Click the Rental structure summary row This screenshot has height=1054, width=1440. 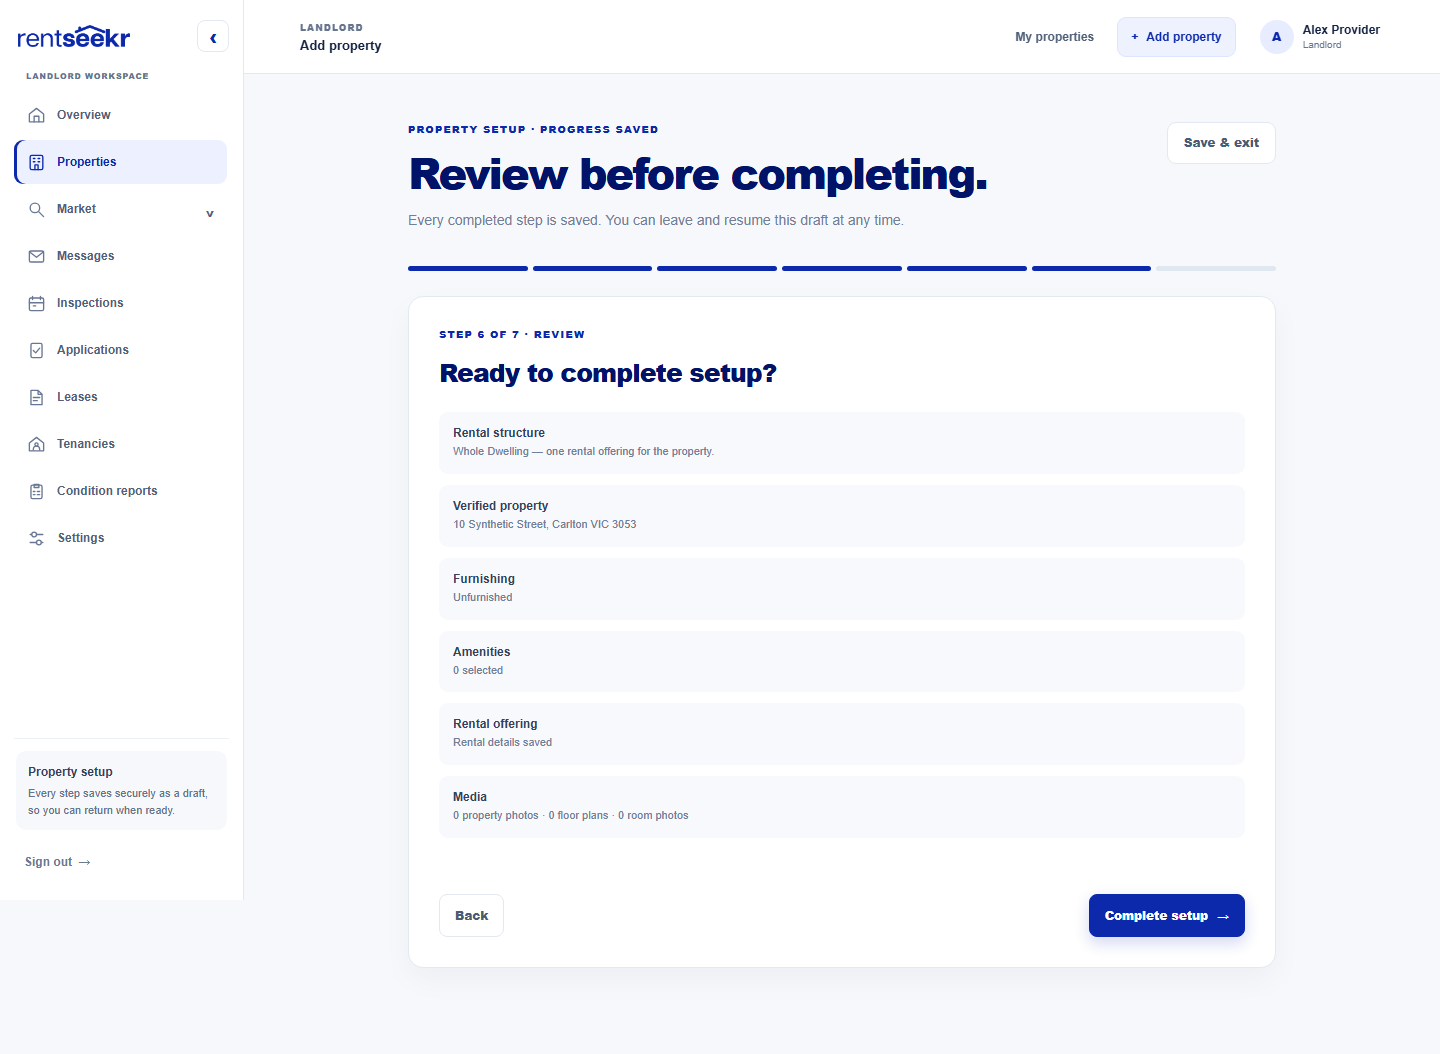842,442
